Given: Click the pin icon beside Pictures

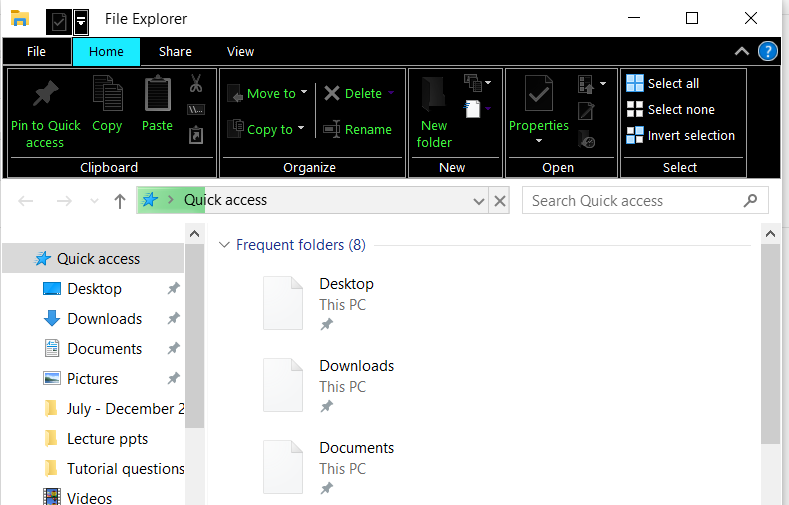Looking at the screenshot, I should coord(174,378).
